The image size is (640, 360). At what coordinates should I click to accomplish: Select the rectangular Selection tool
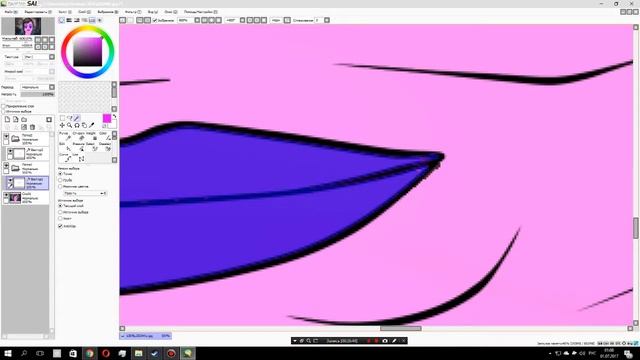(62, 118)
